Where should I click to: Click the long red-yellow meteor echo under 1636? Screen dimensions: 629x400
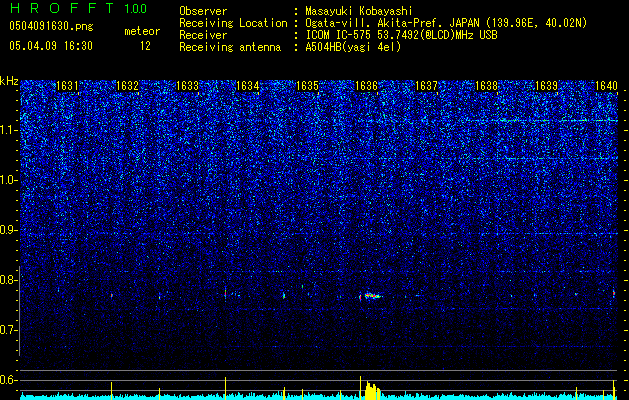pyautogui.click(x=372, y=296)
